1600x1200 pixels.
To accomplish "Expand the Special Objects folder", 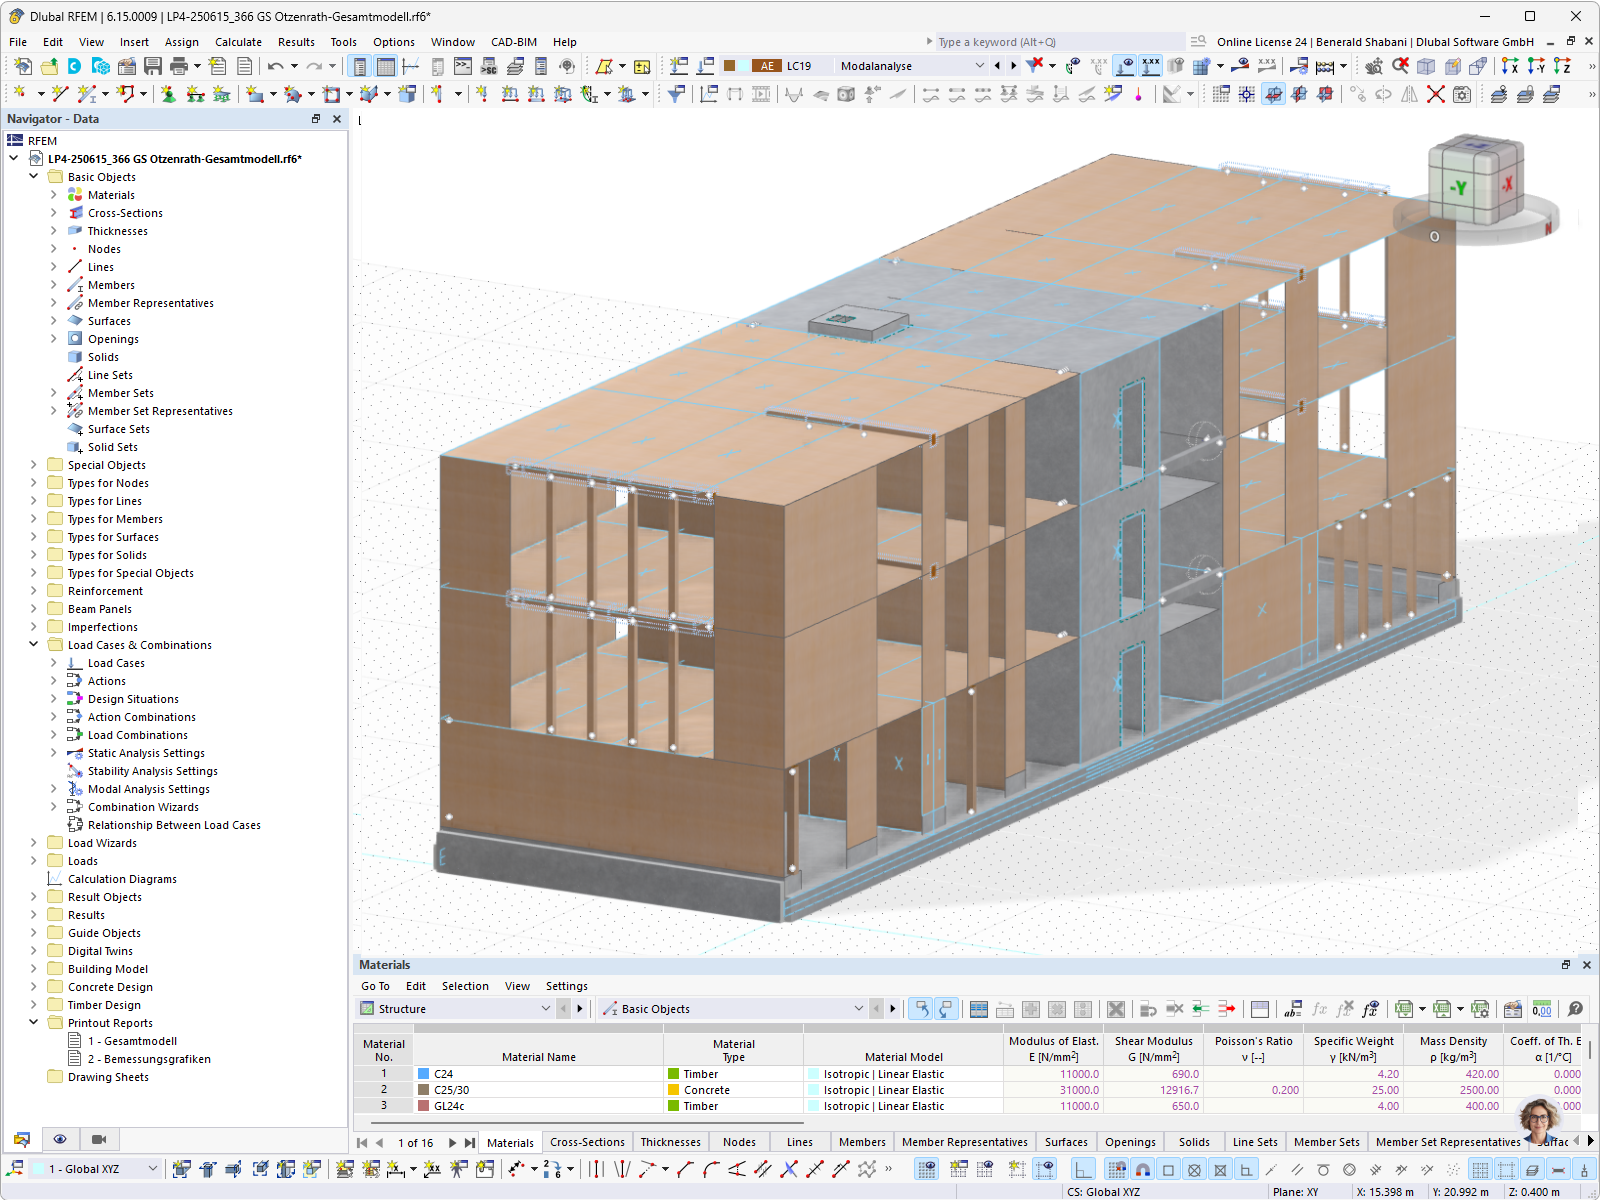I will 34,465.
